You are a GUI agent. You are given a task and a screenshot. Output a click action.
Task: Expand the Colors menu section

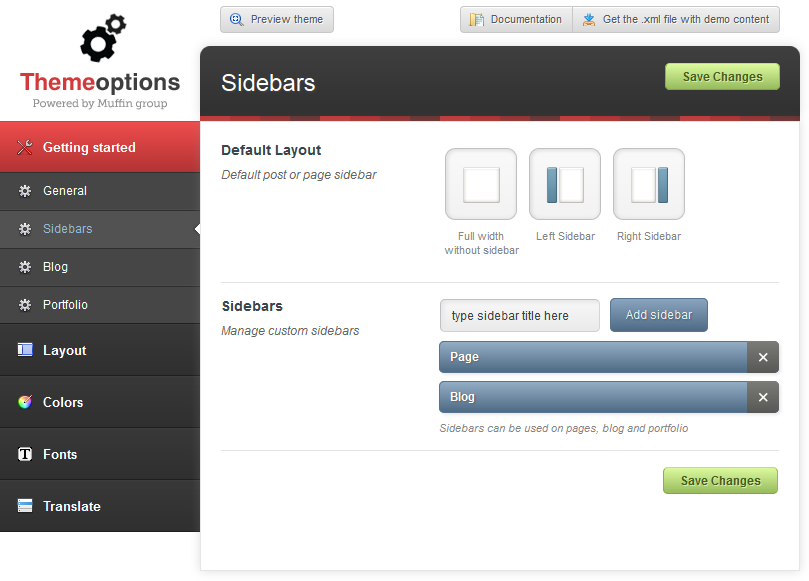pos(63,402)
